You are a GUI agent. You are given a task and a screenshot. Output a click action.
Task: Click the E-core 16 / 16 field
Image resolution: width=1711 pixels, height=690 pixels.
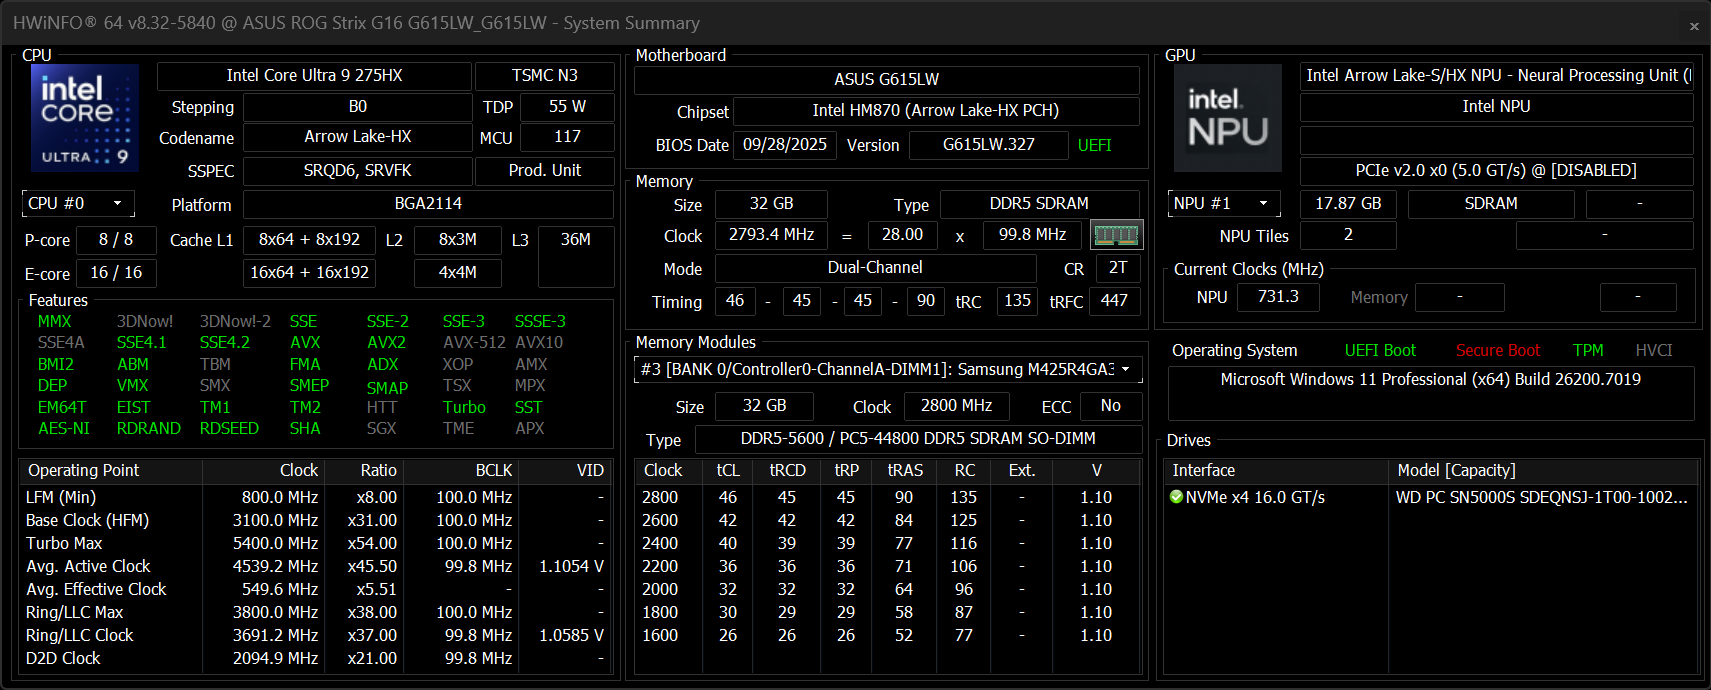(x=116, y=273)
